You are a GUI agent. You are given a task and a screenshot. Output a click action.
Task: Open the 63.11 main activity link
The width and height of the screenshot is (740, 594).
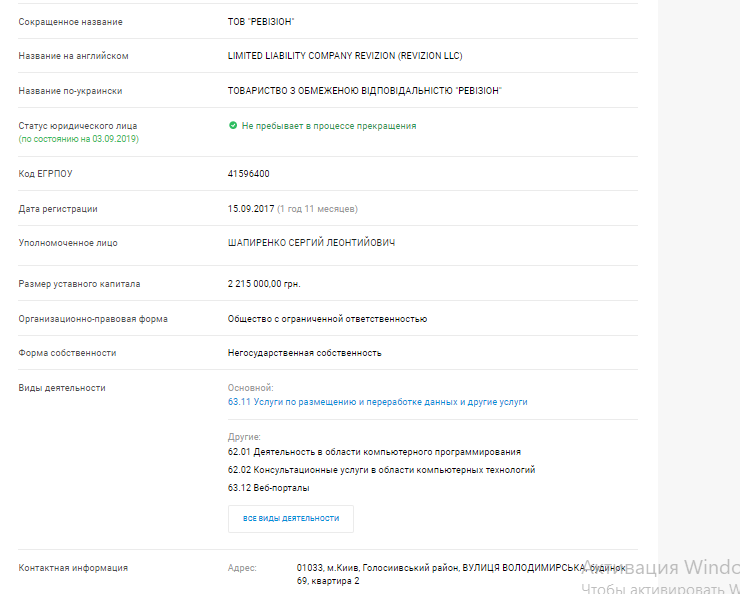click(377, 402)
